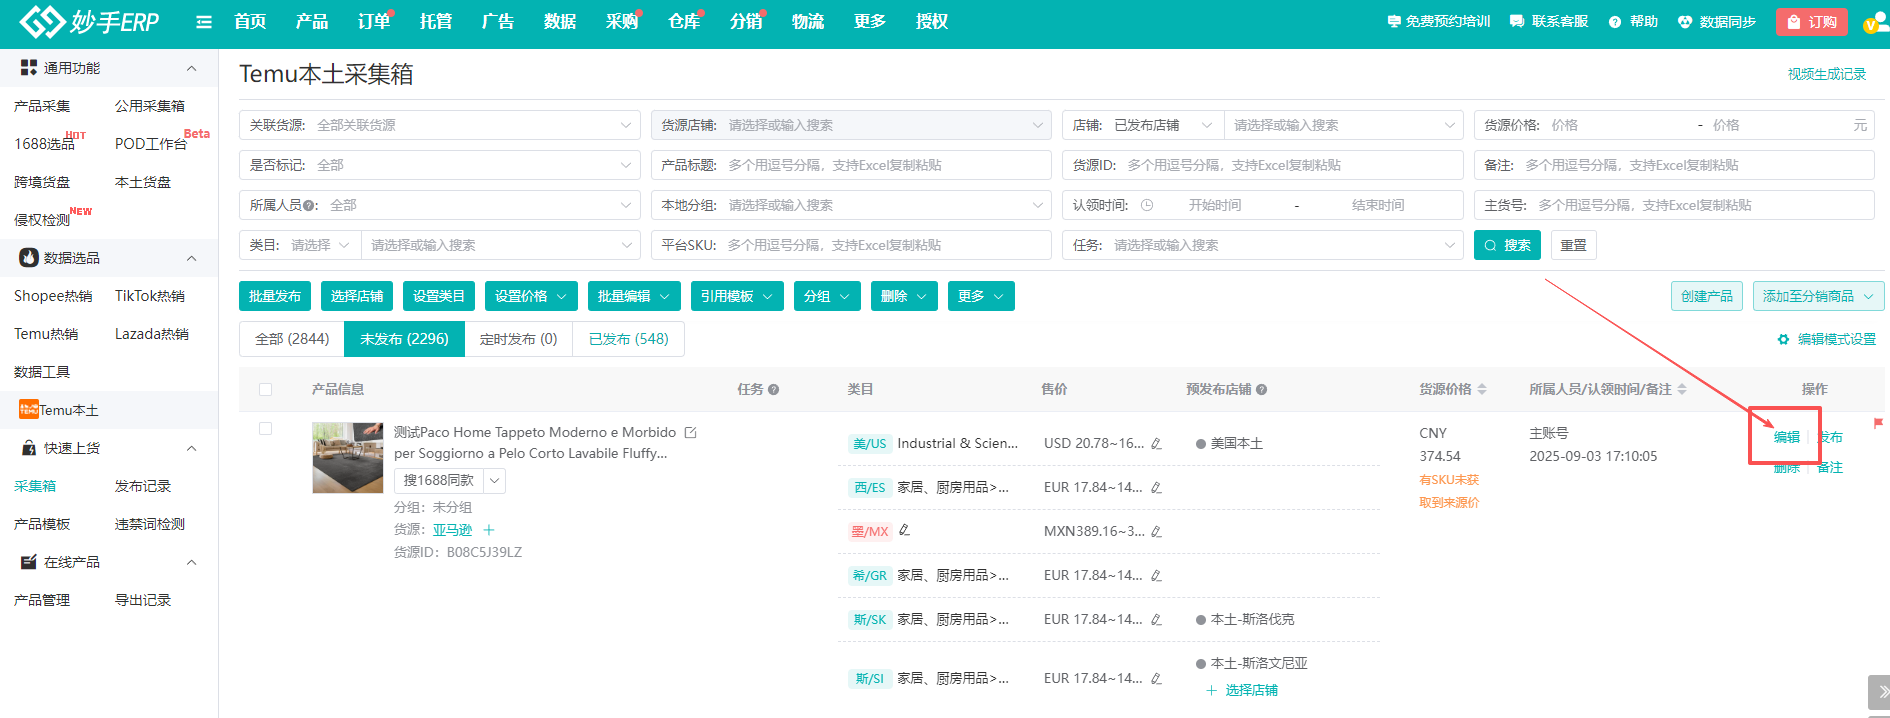Switch to the 已发布 (548) tab
1890x718 pixels.
pyautogui.click(x=628, y=339)
